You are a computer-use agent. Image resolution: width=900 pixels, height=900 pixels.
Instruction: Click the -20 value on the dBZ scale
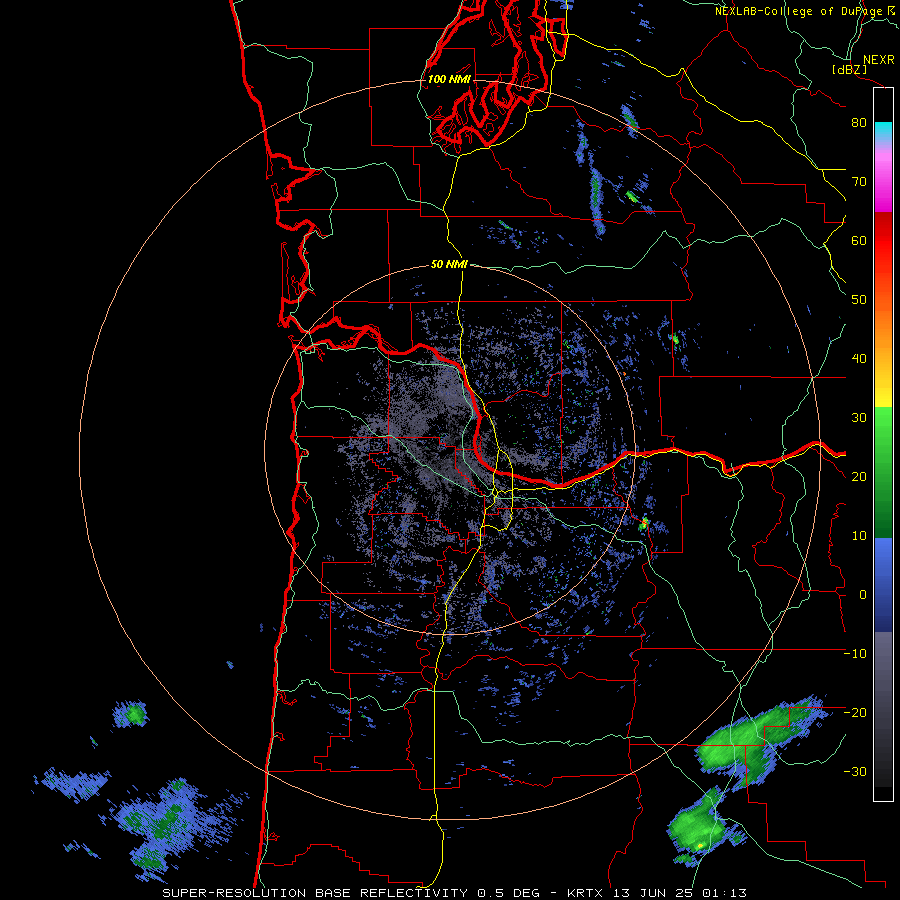[x=855, y=712]
